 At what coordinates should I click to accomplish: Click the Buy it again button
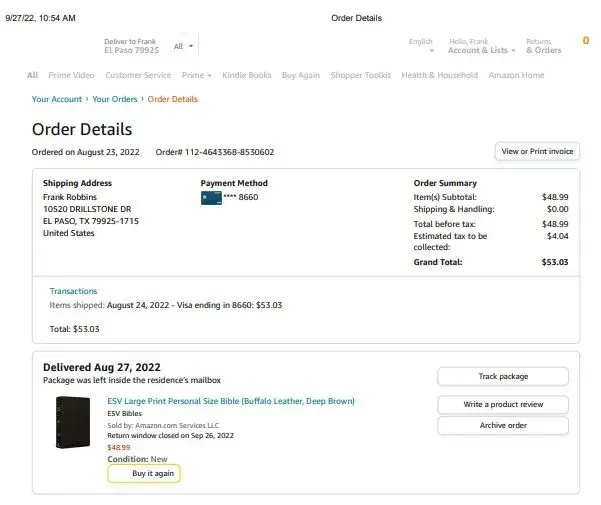coord(144,474)
